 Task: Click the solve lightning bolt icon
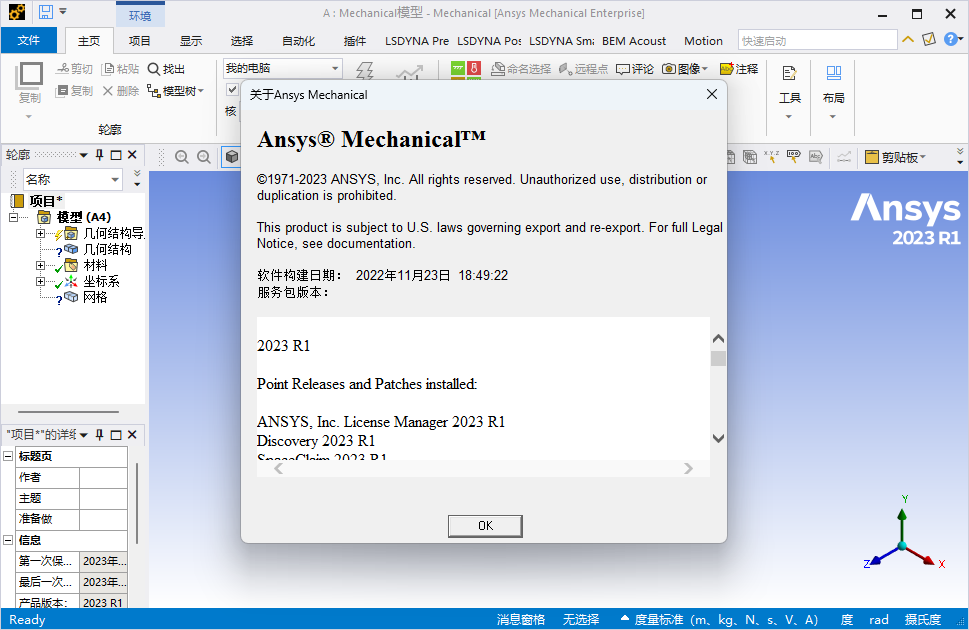click(x=365, y=70)
